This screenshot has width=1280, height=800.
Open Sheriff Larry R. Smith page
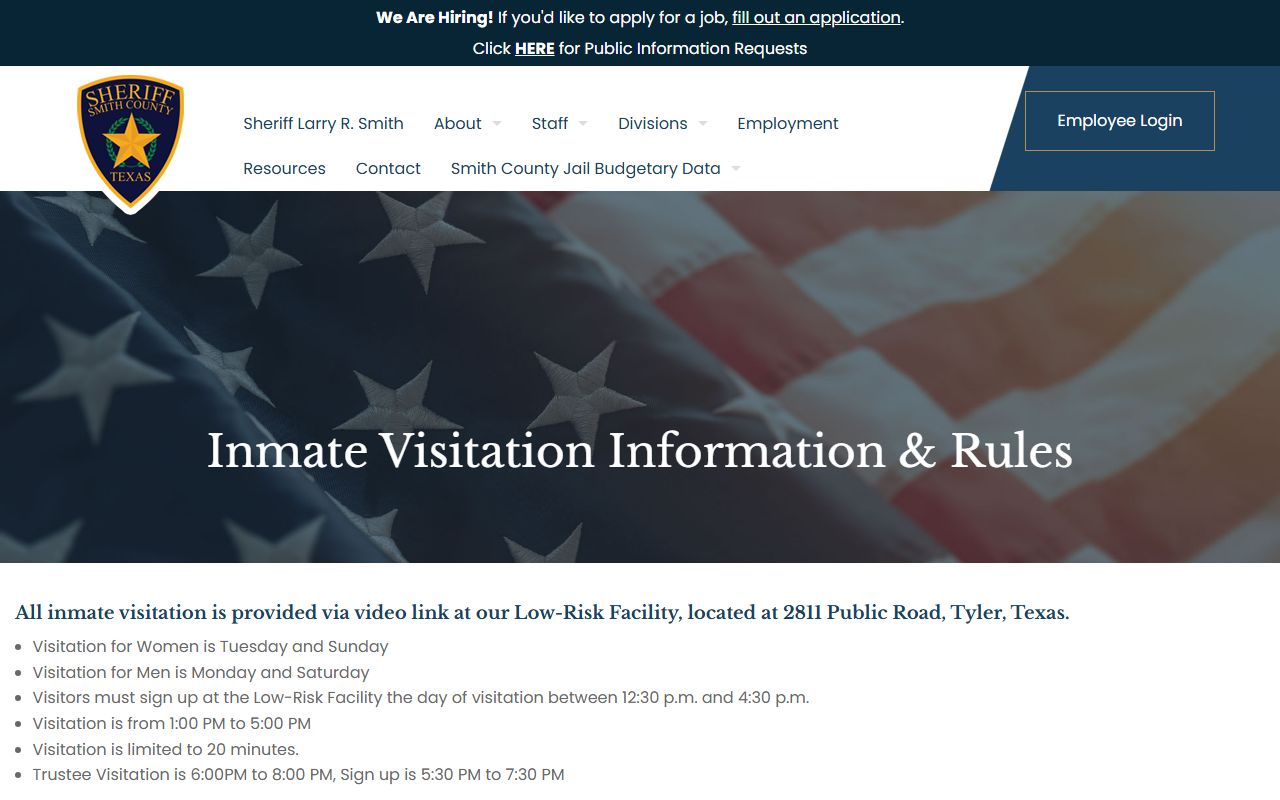coord(323,123)
